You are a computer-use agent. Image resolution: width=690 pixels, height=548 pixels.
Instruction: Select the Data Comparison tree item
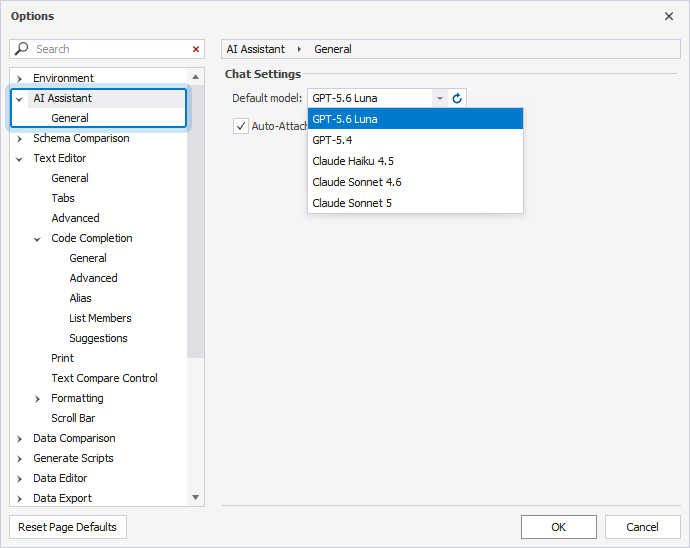(74, 438)
